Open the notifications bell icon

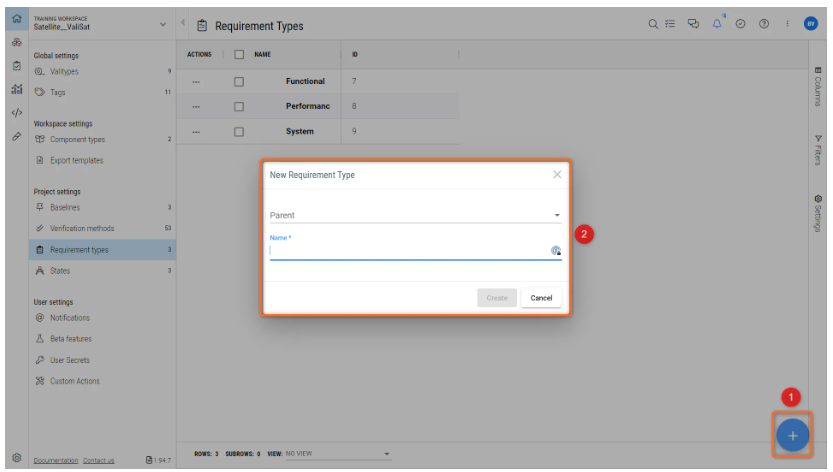tap(717, 25)
